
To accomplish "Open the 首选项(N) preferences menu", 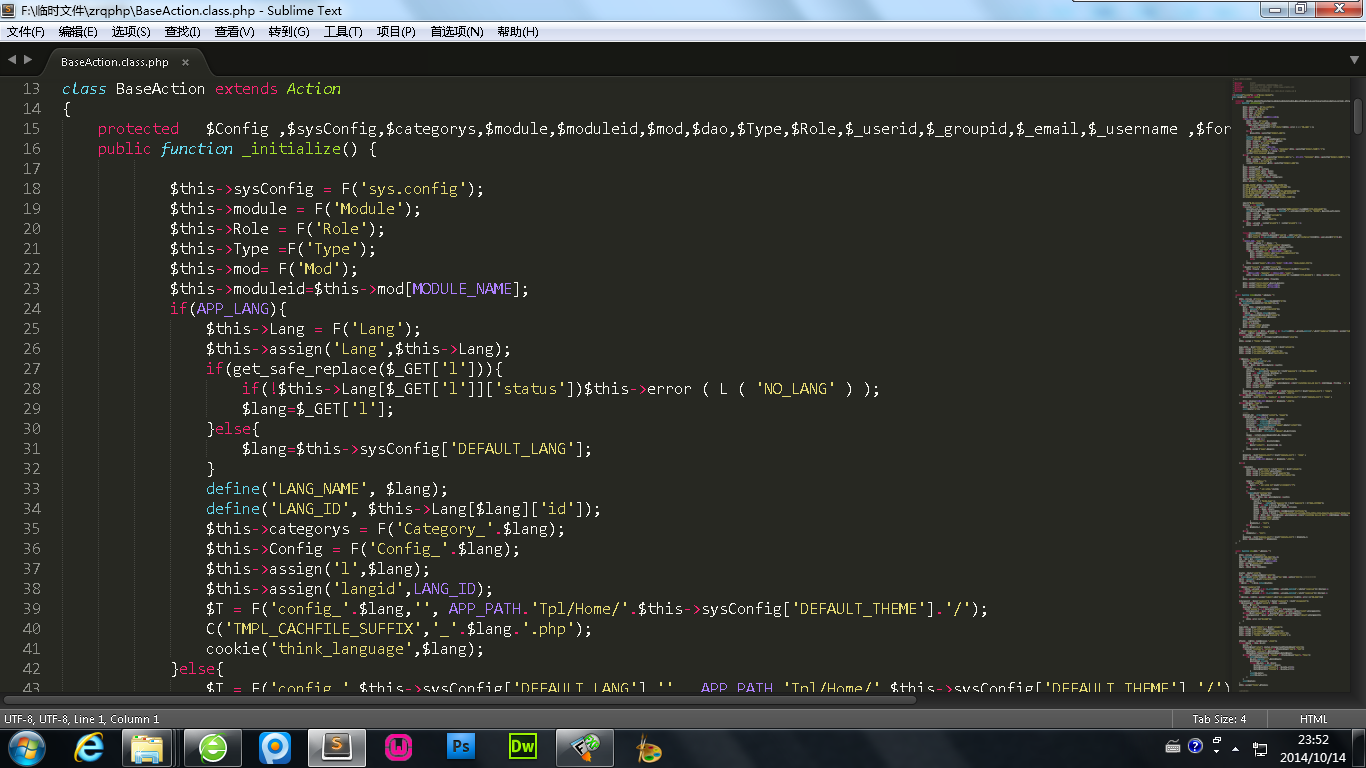I will 456,31.
